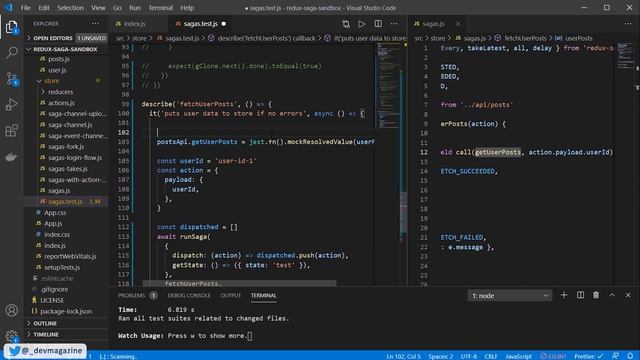Switch to the Problems panel tab

[137, 296]
